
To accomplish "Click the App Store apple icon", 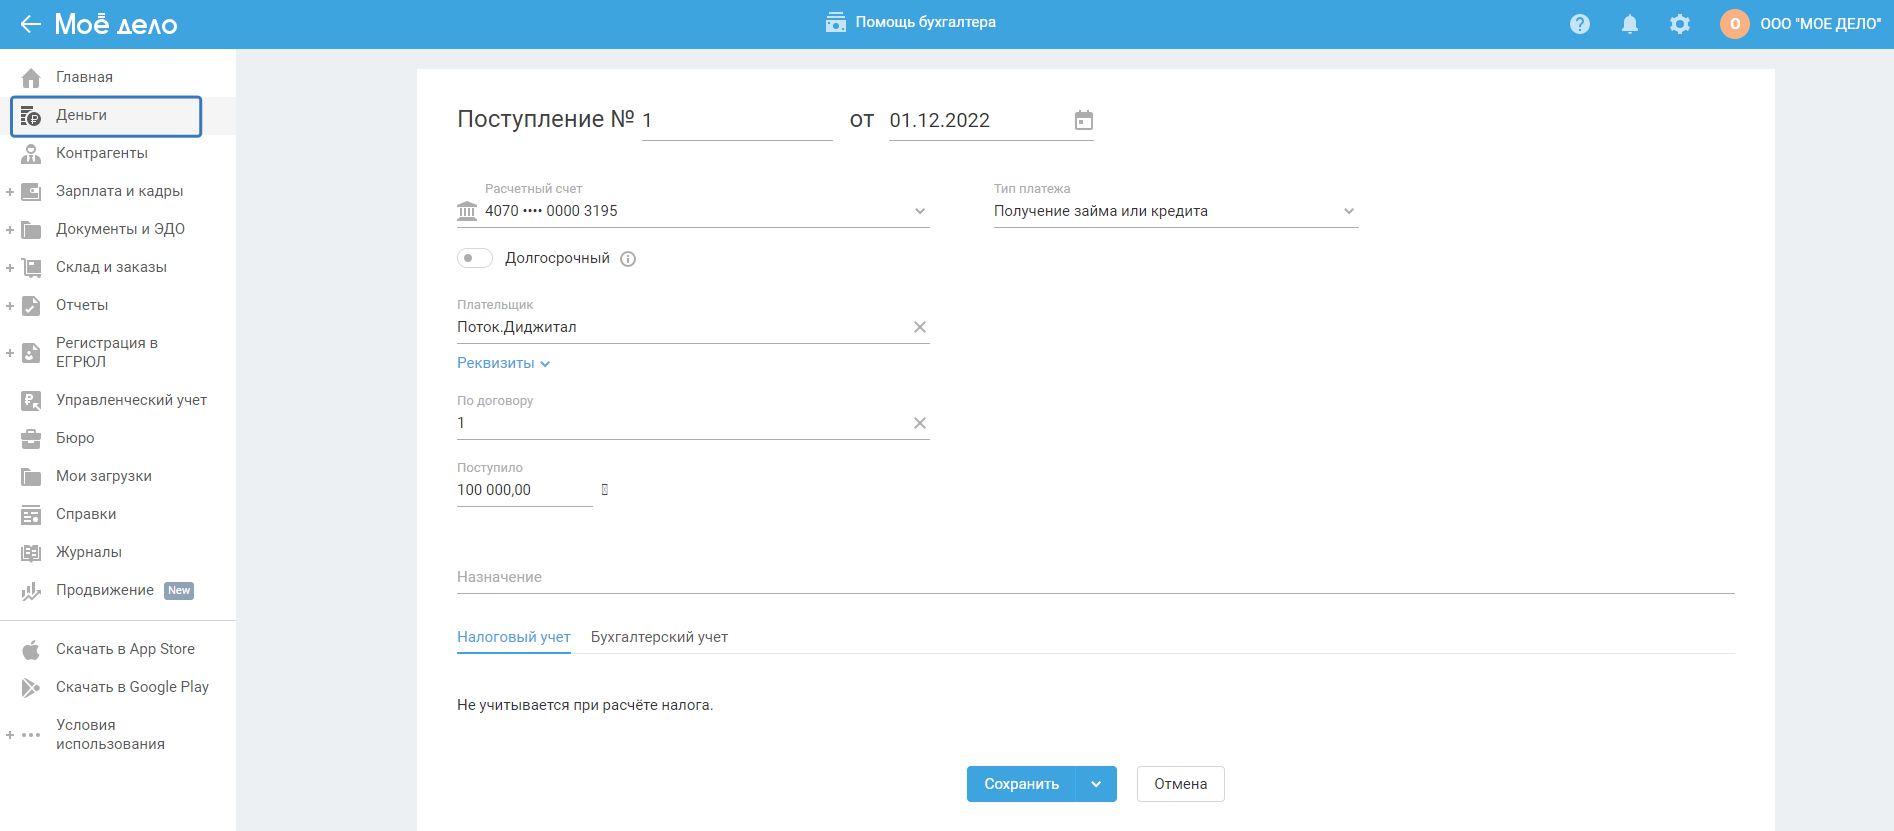I will [31, 649].
